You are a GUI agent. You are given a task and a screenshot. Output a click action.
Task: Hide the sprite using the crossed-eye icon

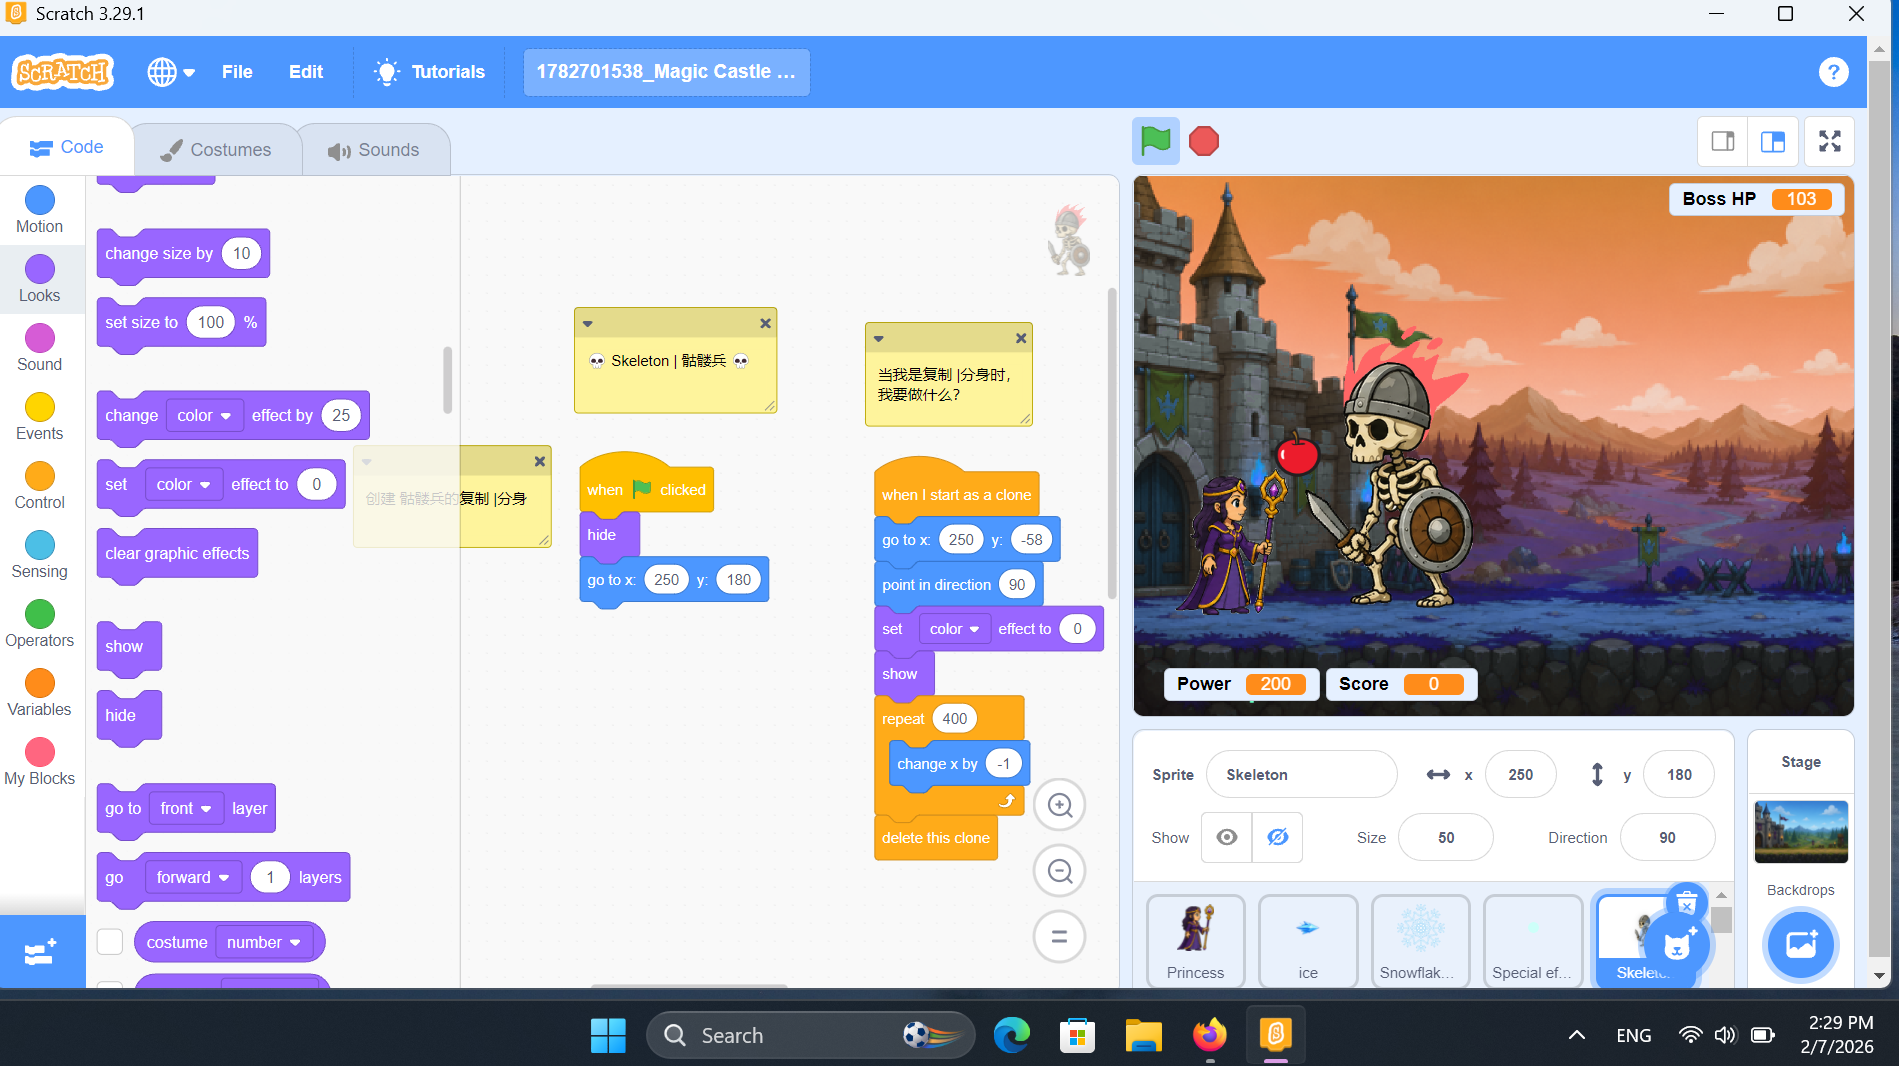[x=1278, y=838]
